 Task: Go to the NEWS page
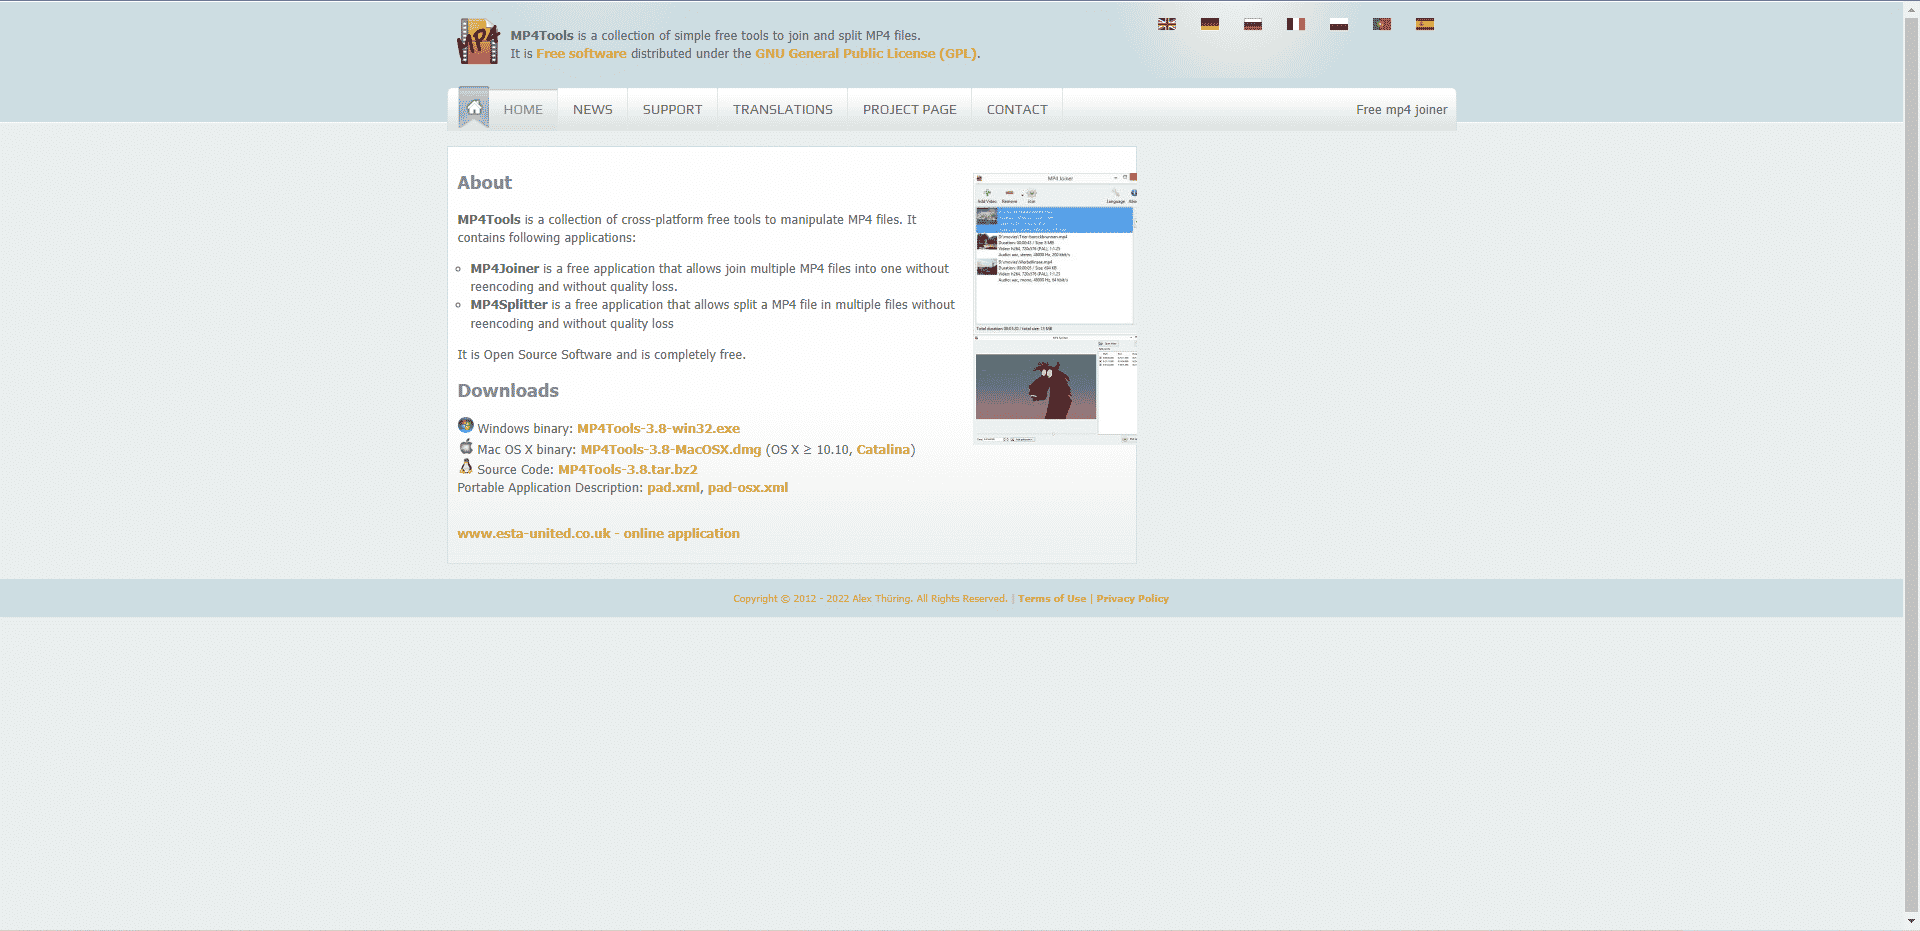click(593, 110)
